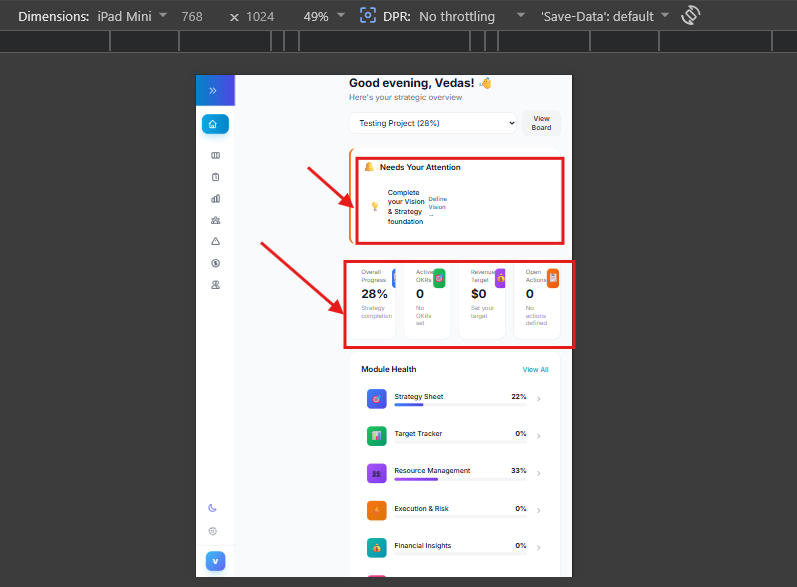This screenshot has width=797, height=587.
Task: Open the clipboard sidebar icon
Action: [216, 177]
